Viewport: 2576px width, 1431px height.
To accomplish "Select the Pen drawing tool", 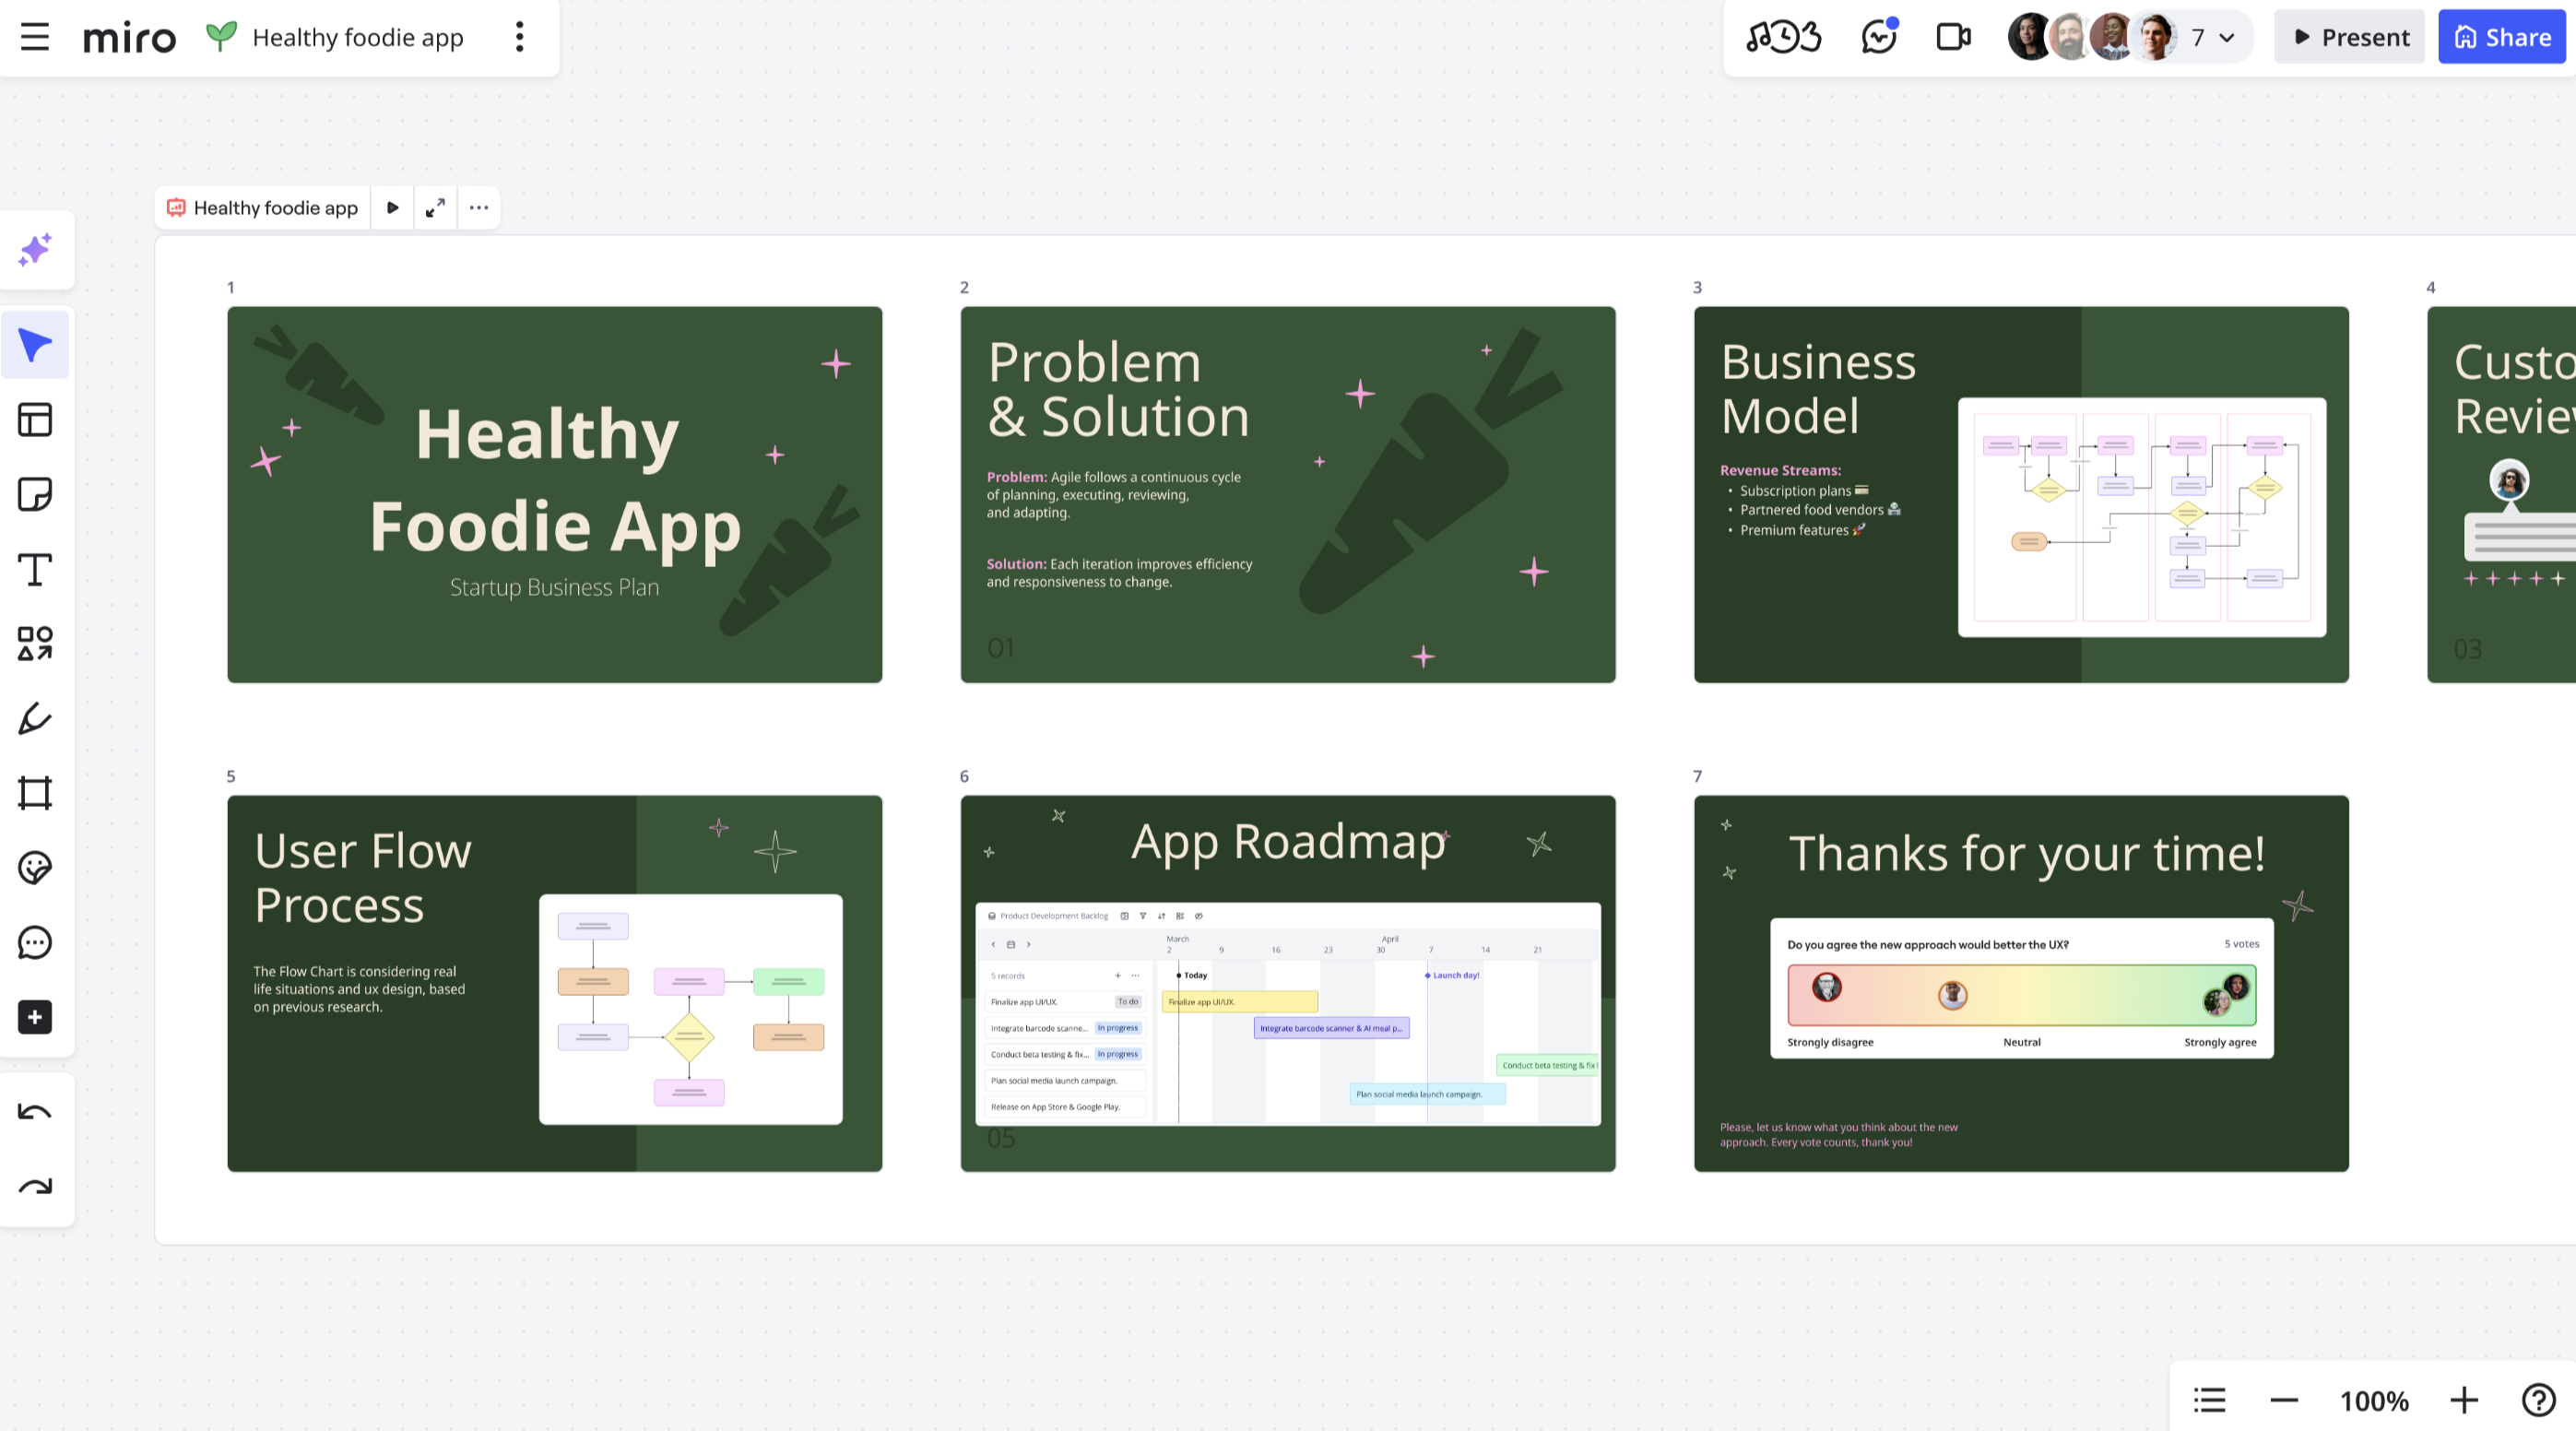I will point(35,718).
